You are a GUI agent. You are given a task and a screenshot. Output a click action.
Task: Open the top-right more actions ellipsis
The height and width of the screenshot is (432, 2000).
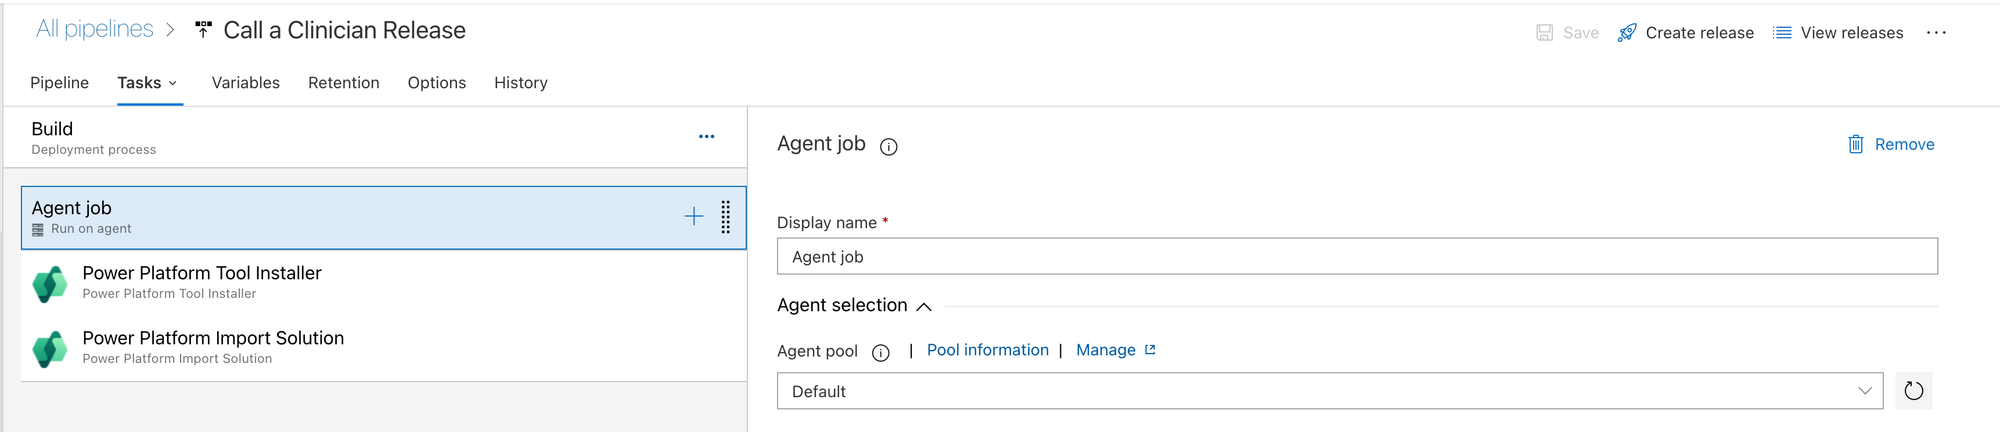point(1936,33)
